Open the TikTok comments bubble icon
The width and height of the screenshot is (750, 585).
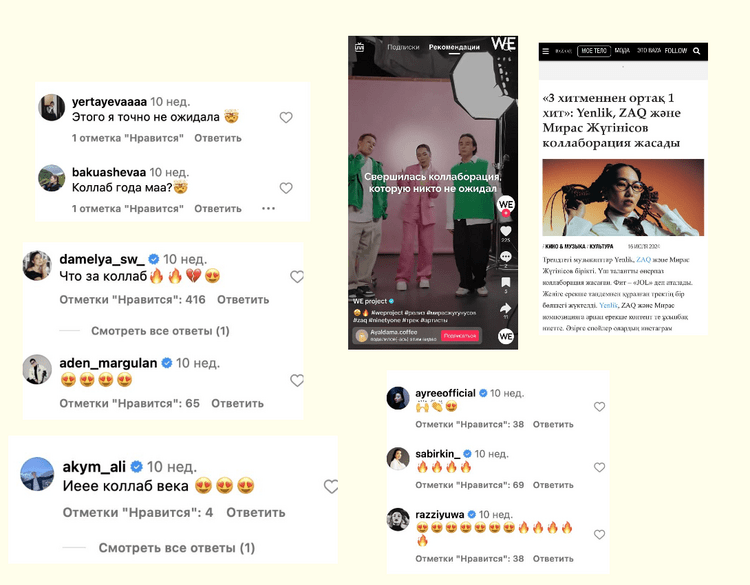(x=506, y=257)
